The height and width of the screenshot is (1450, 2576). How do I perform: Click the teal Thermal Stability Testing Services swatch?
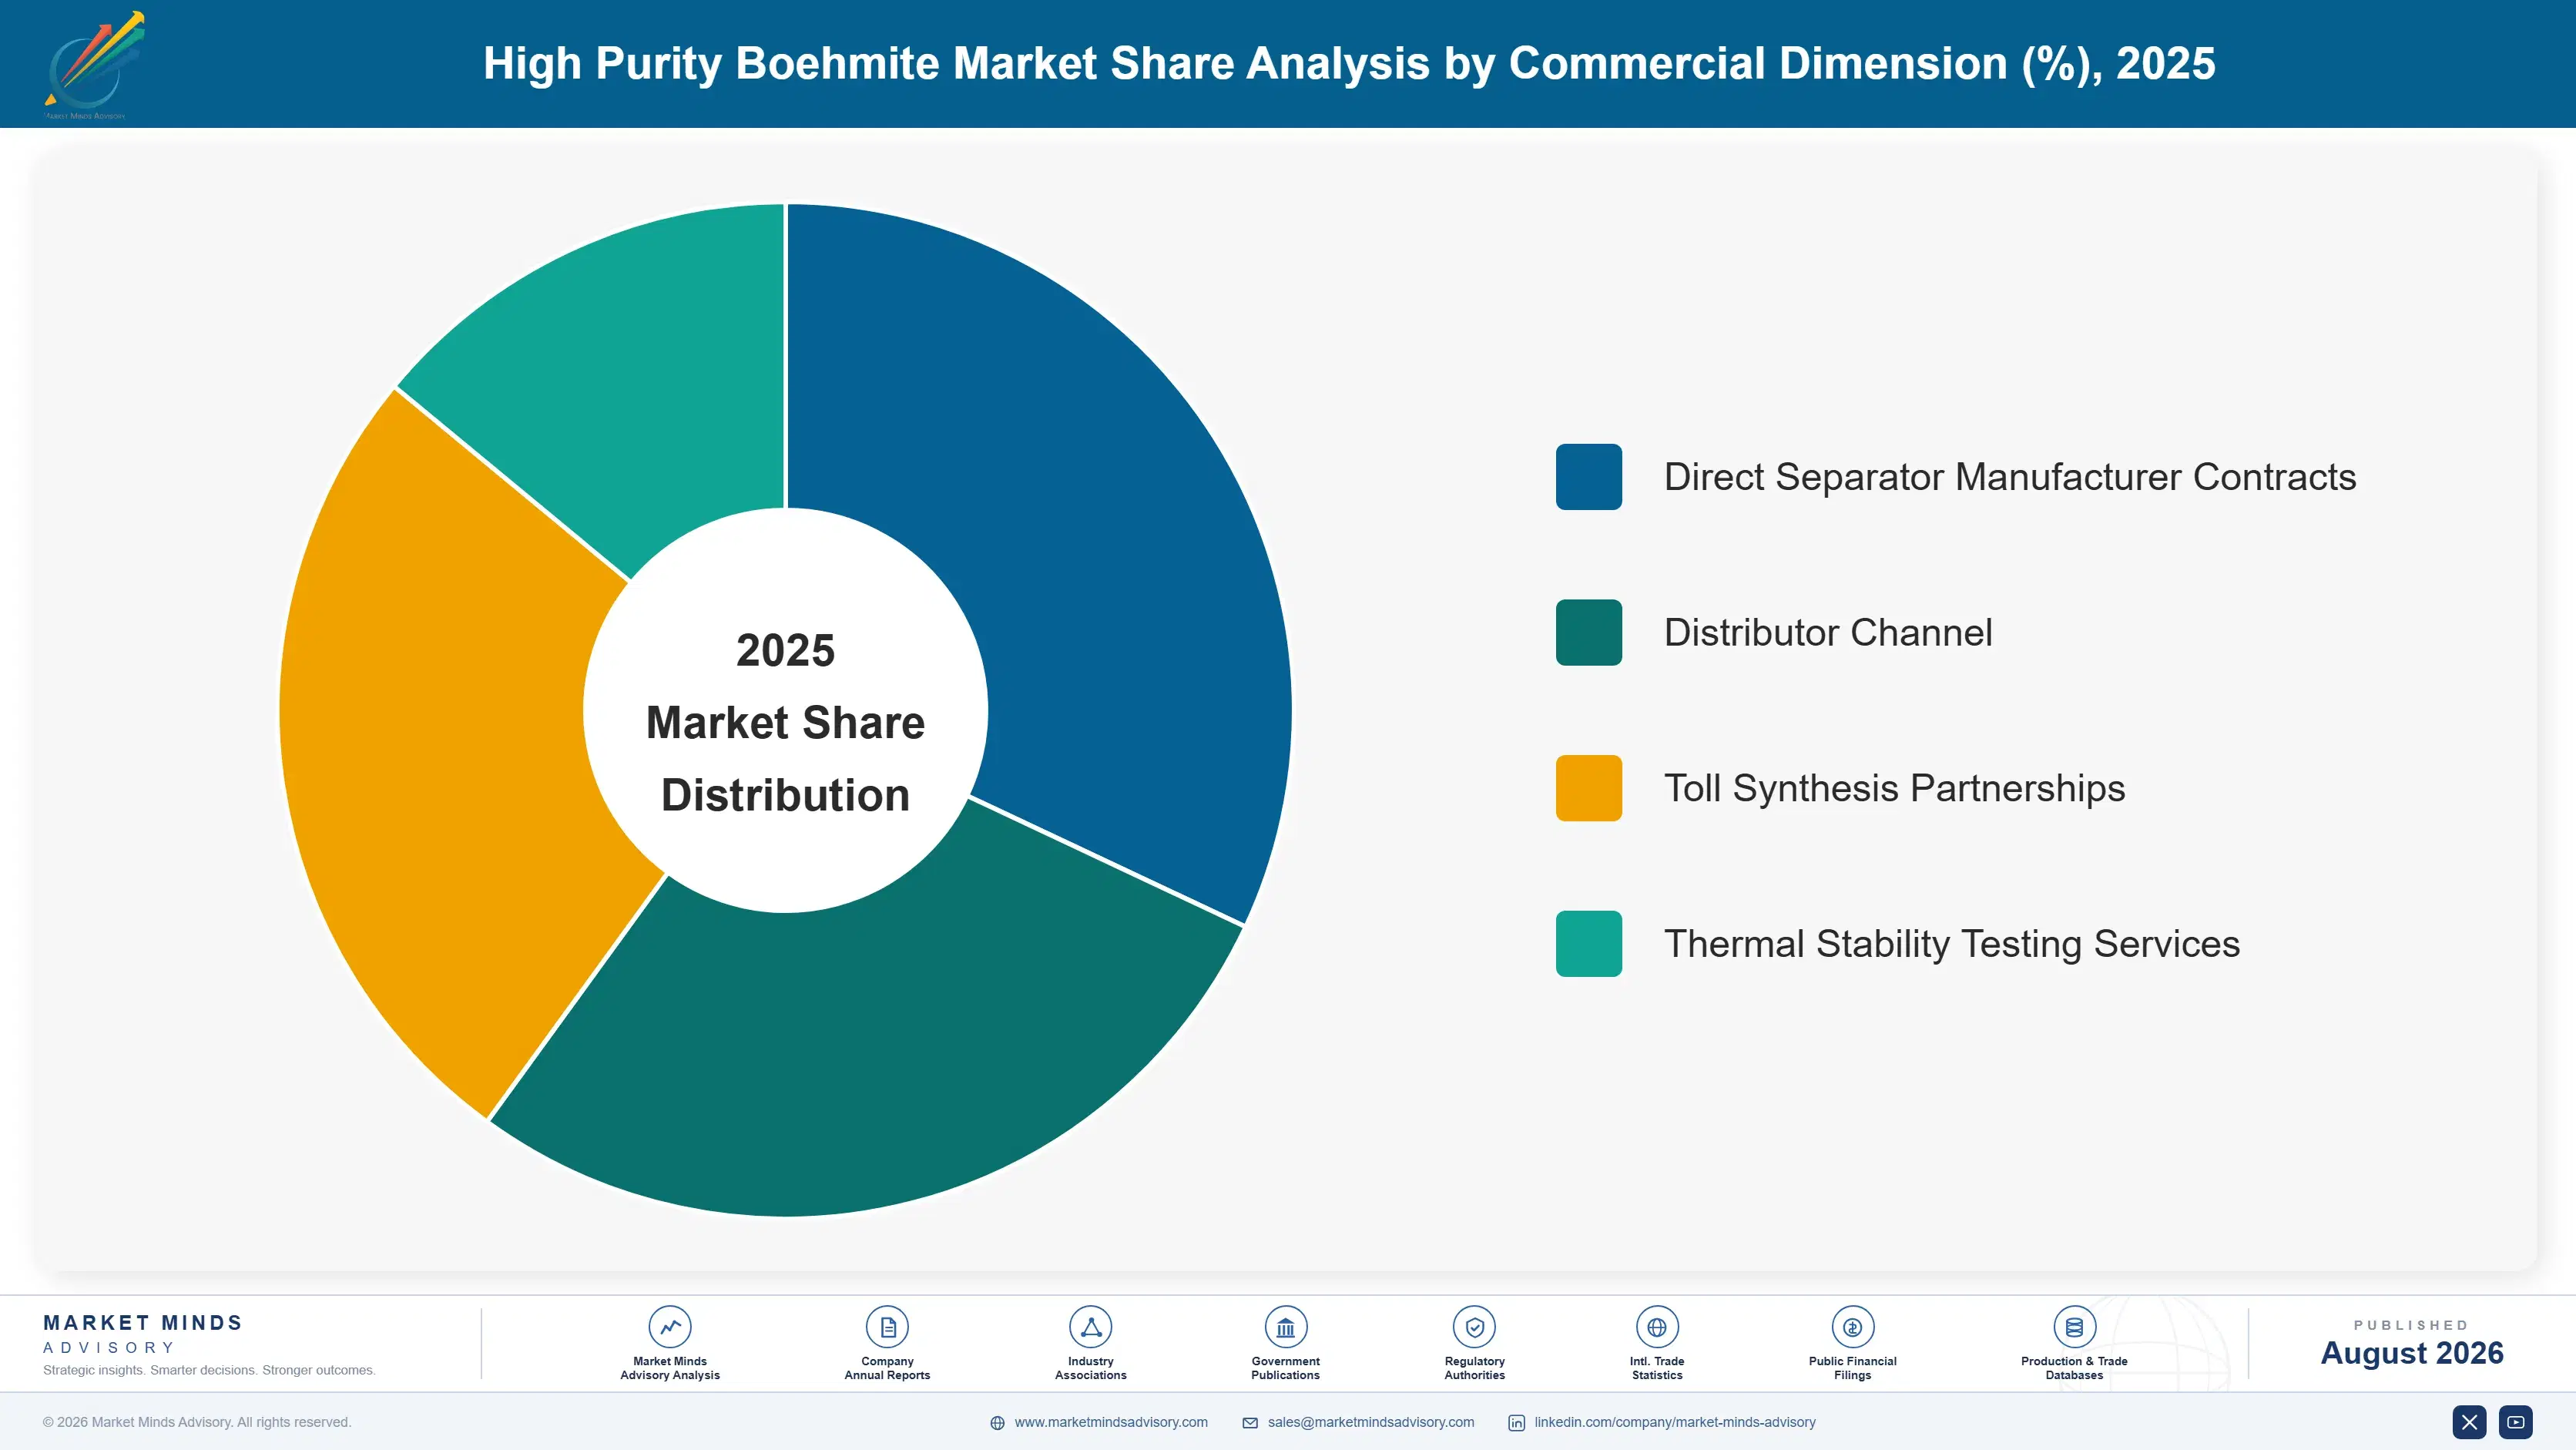pos(1588,943)
